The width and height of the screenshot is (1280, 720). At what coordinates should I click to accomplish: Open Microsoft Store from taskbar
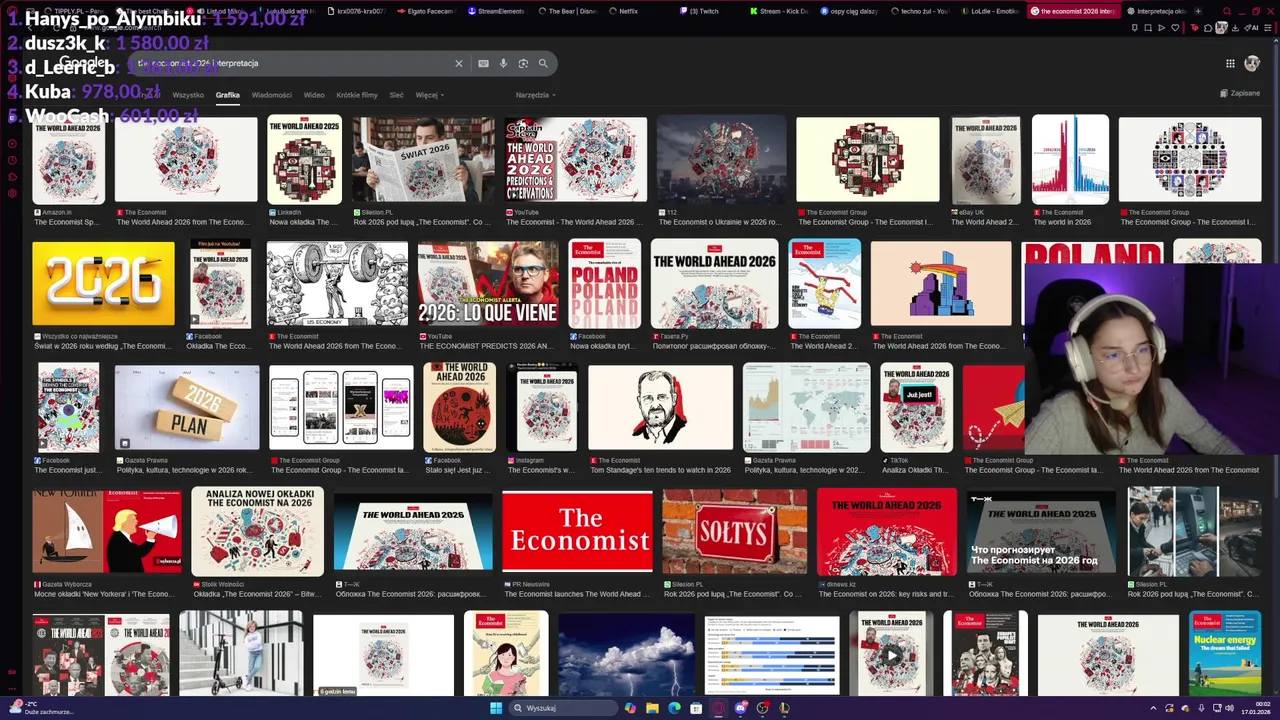[x=696, y=708]
